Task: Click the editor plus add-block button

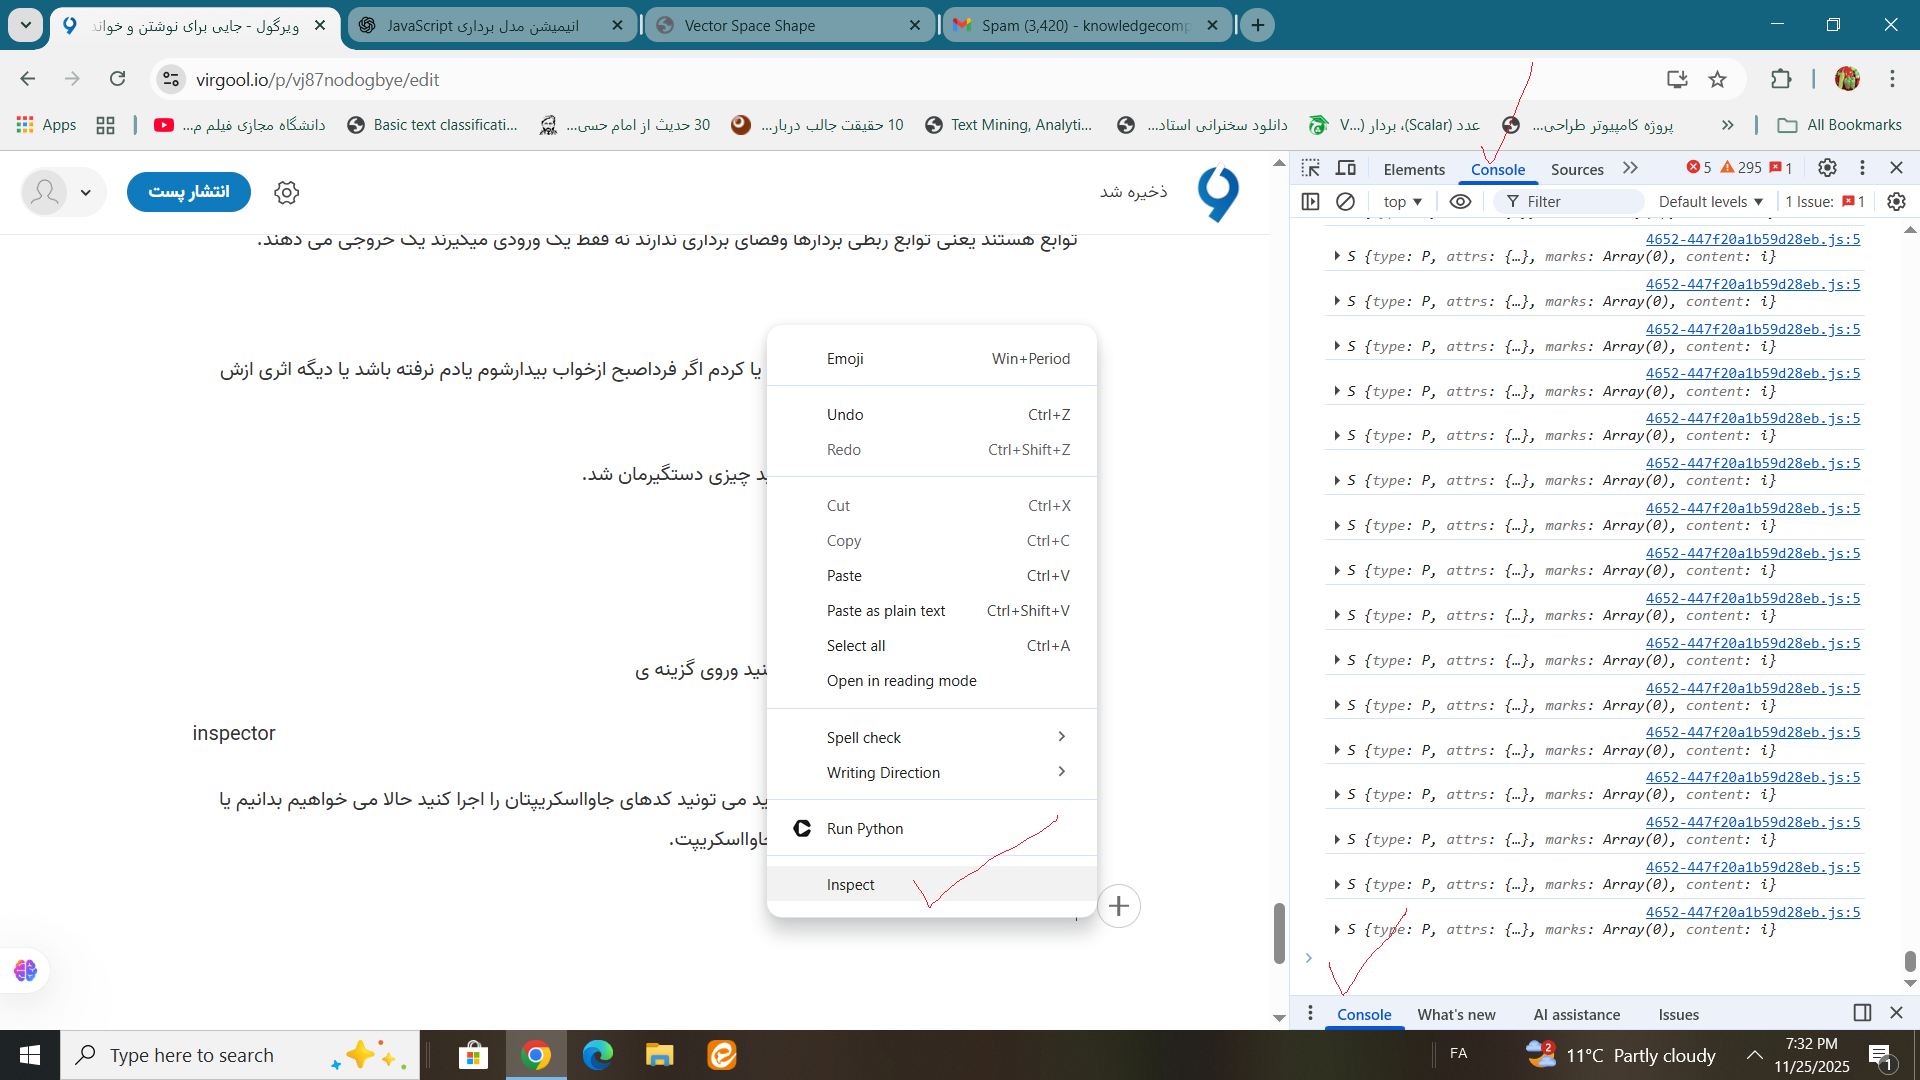Action: (1119, 906)
